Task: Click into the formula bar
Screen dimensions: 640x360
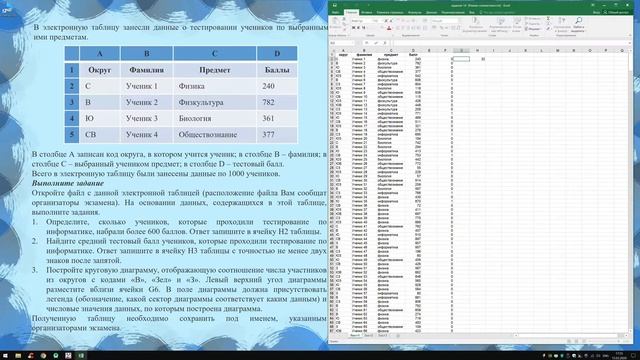Action: coord(510,43)
